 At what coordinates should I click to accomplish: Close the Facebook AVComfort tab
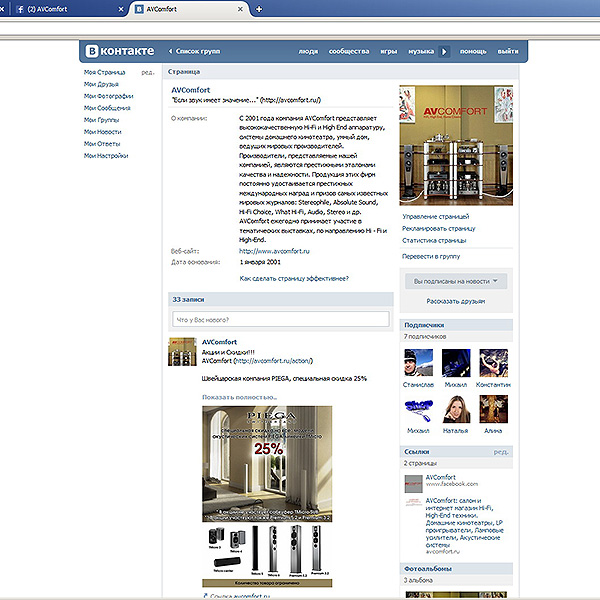121,9
